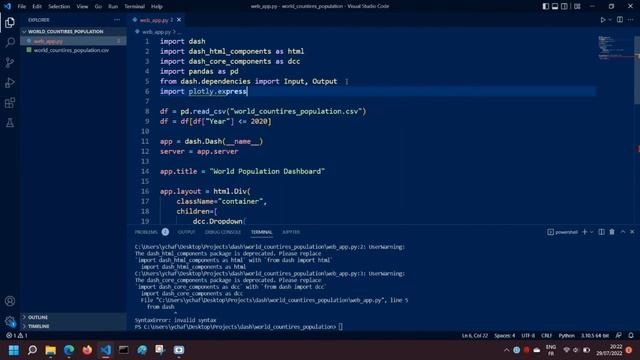Open Firefox from the taskbar
The width and height of the screenshot is (640, 360).
coord(87,350)
